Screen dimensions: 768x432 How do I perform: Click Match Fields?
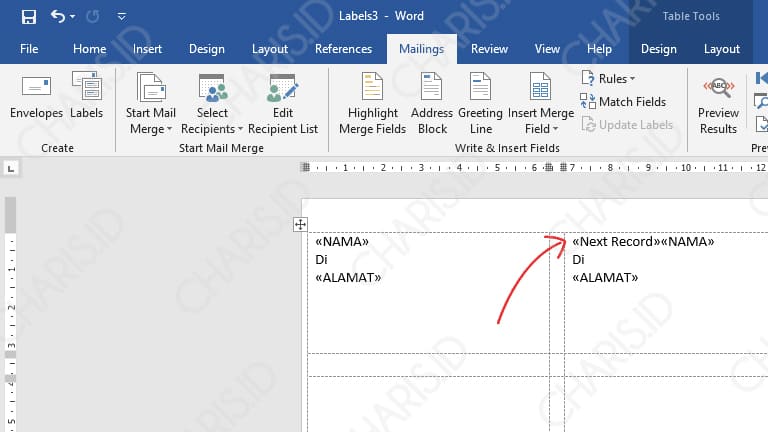[623, 102]
